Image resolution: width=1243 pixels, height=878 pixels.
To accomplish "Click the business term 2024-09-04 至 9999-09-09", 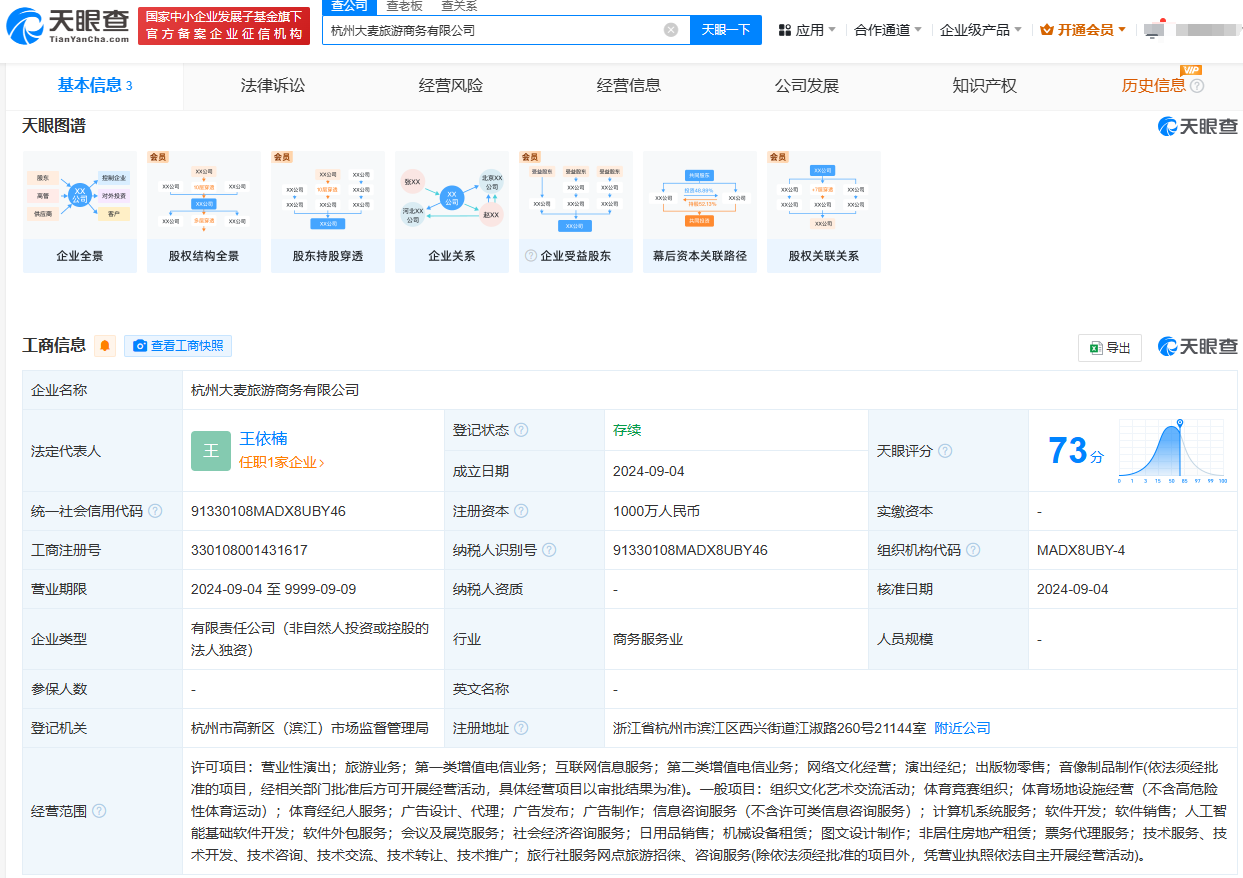I will click(273, 589).
